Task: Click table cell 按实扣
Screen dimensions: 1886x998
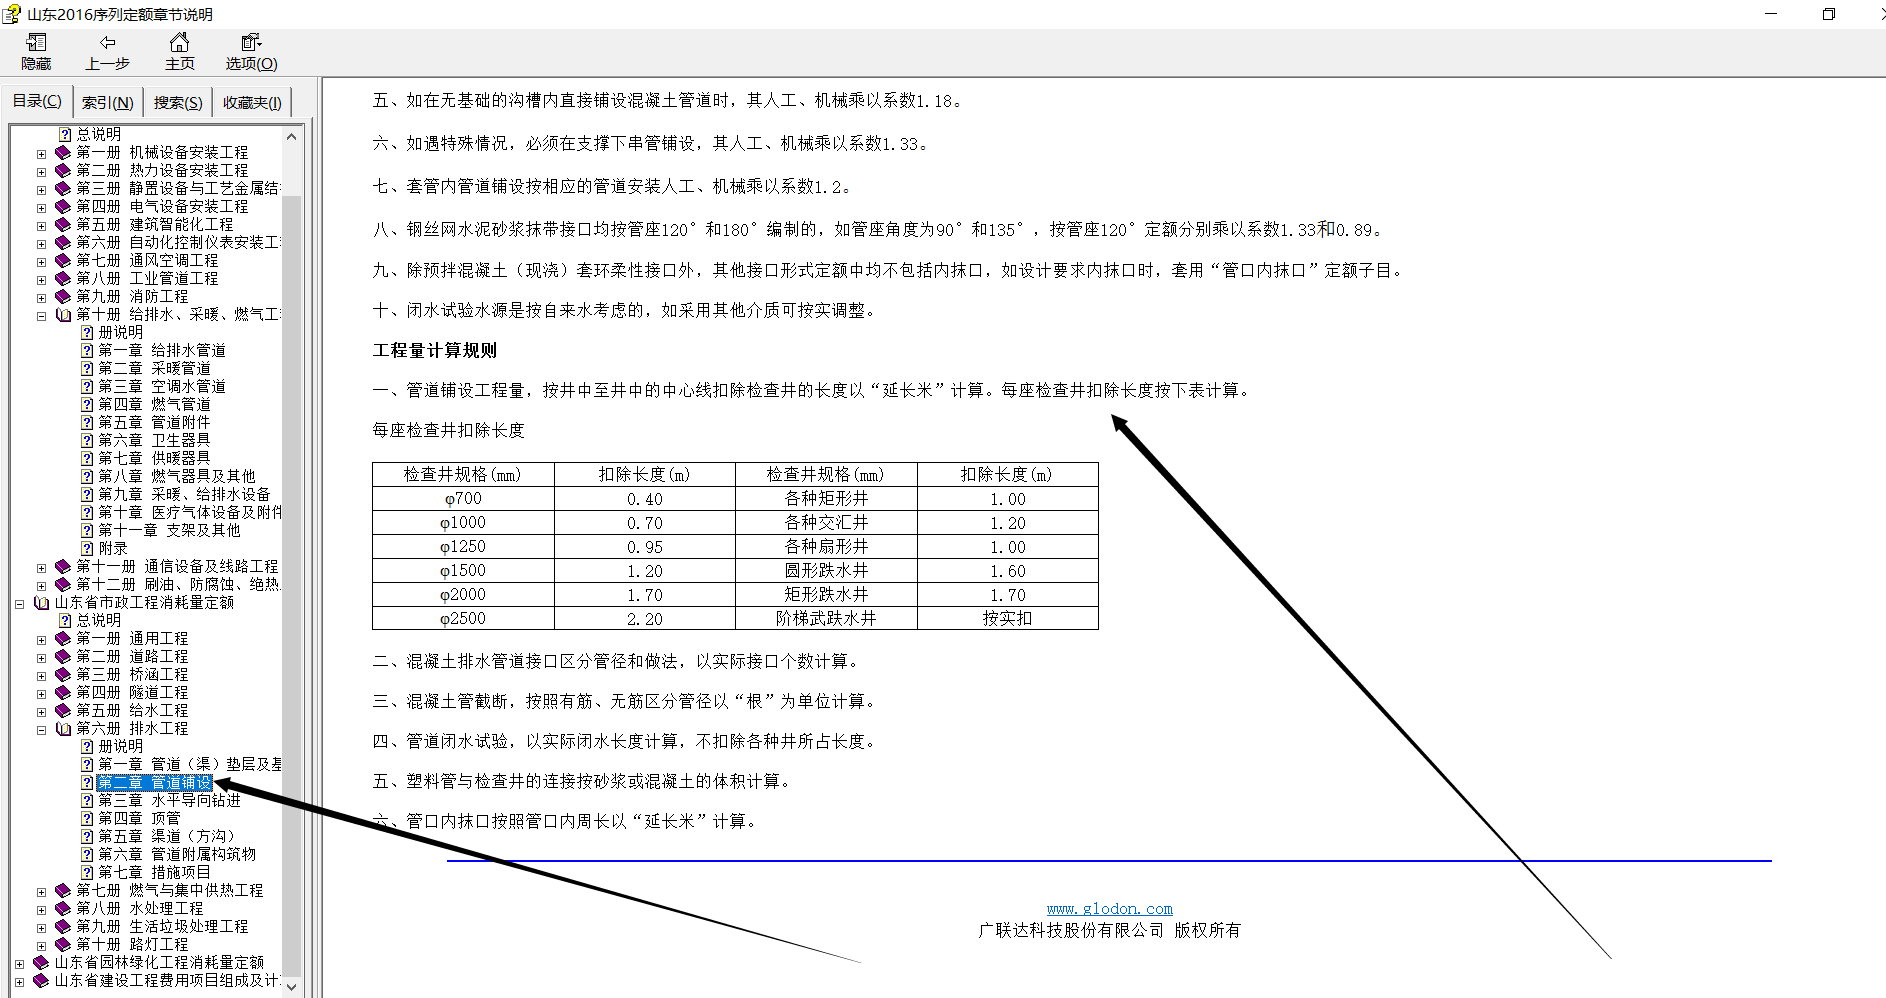Action: coord(1007,619)
